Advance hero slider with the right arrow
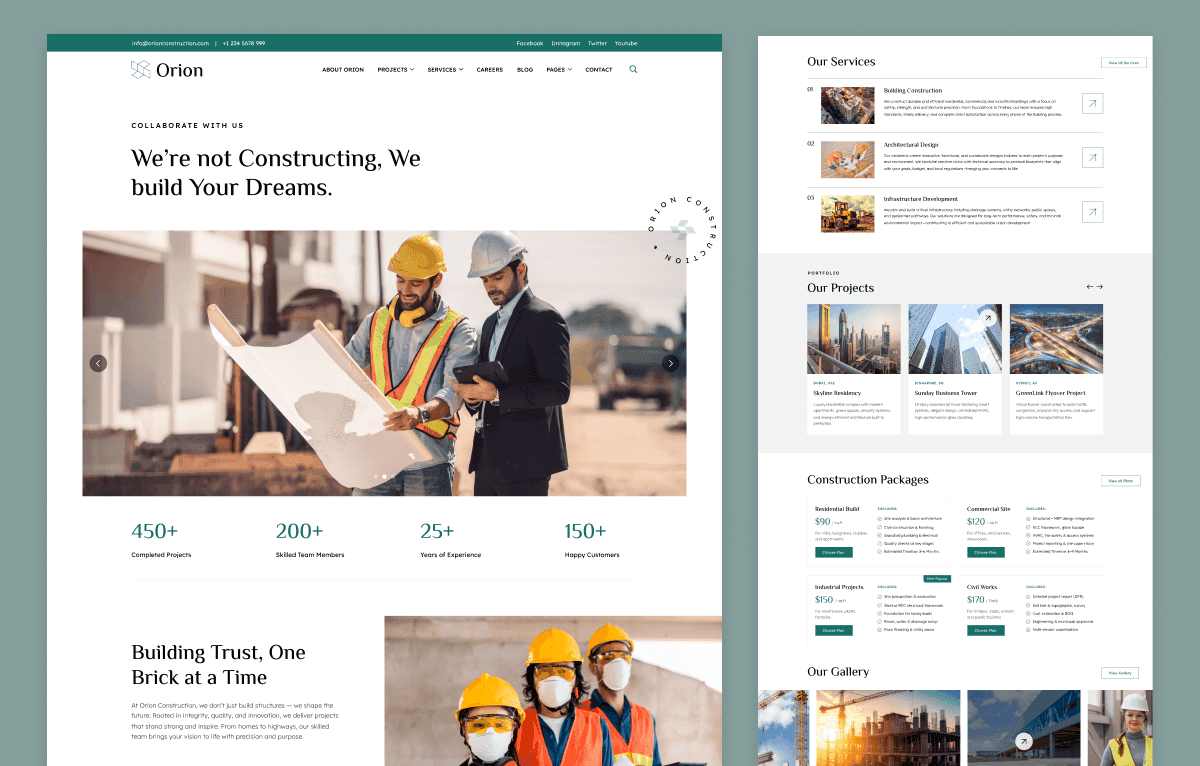The image size is (1200, 766). pos(671,363)
